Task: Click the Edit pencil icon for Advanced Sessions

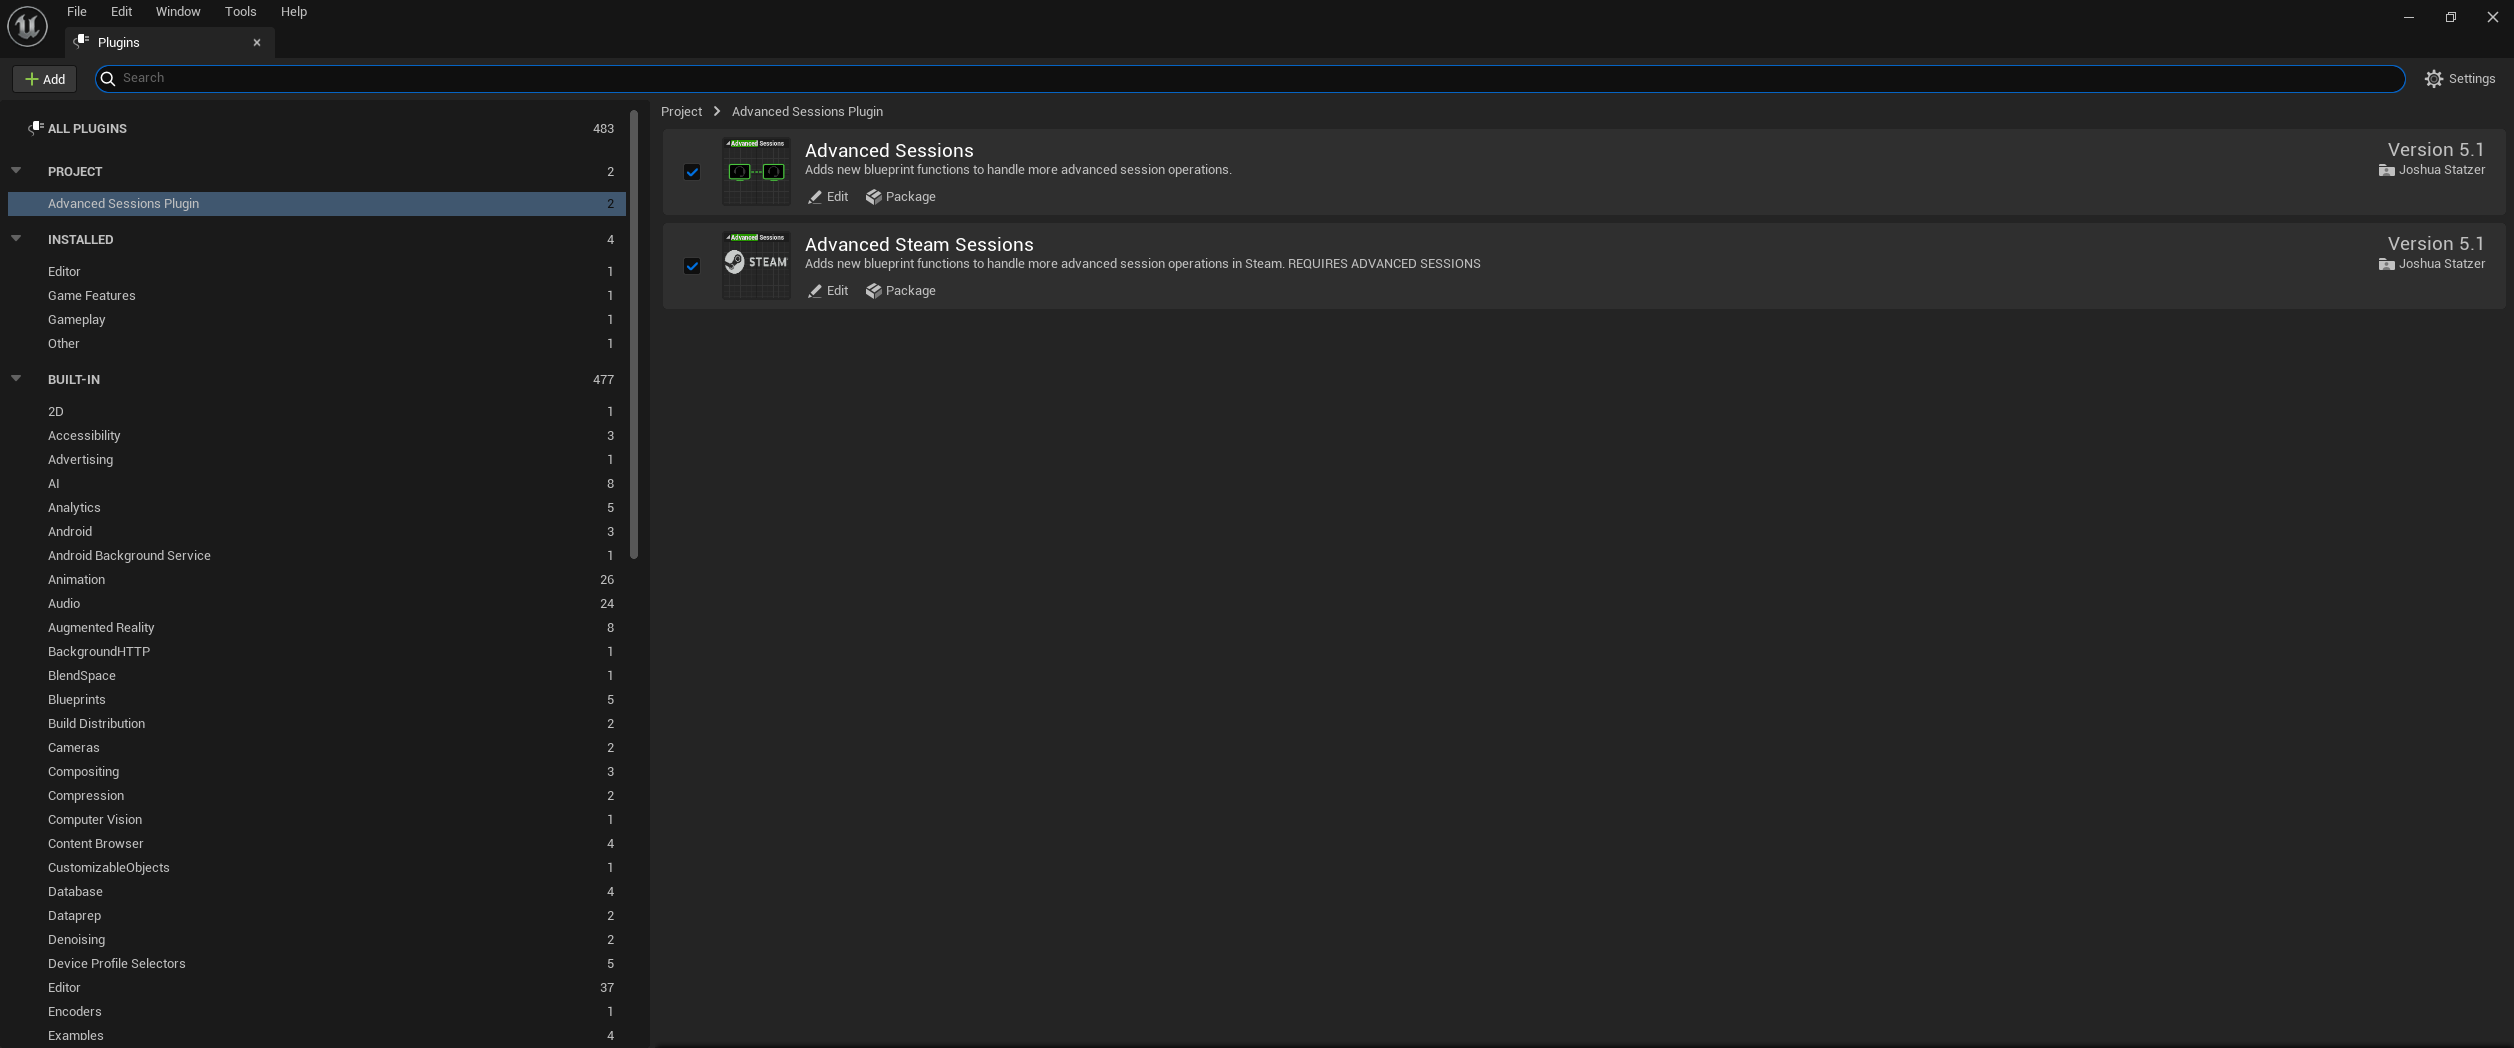Action: pyautogui.click(x=815, y=197)
